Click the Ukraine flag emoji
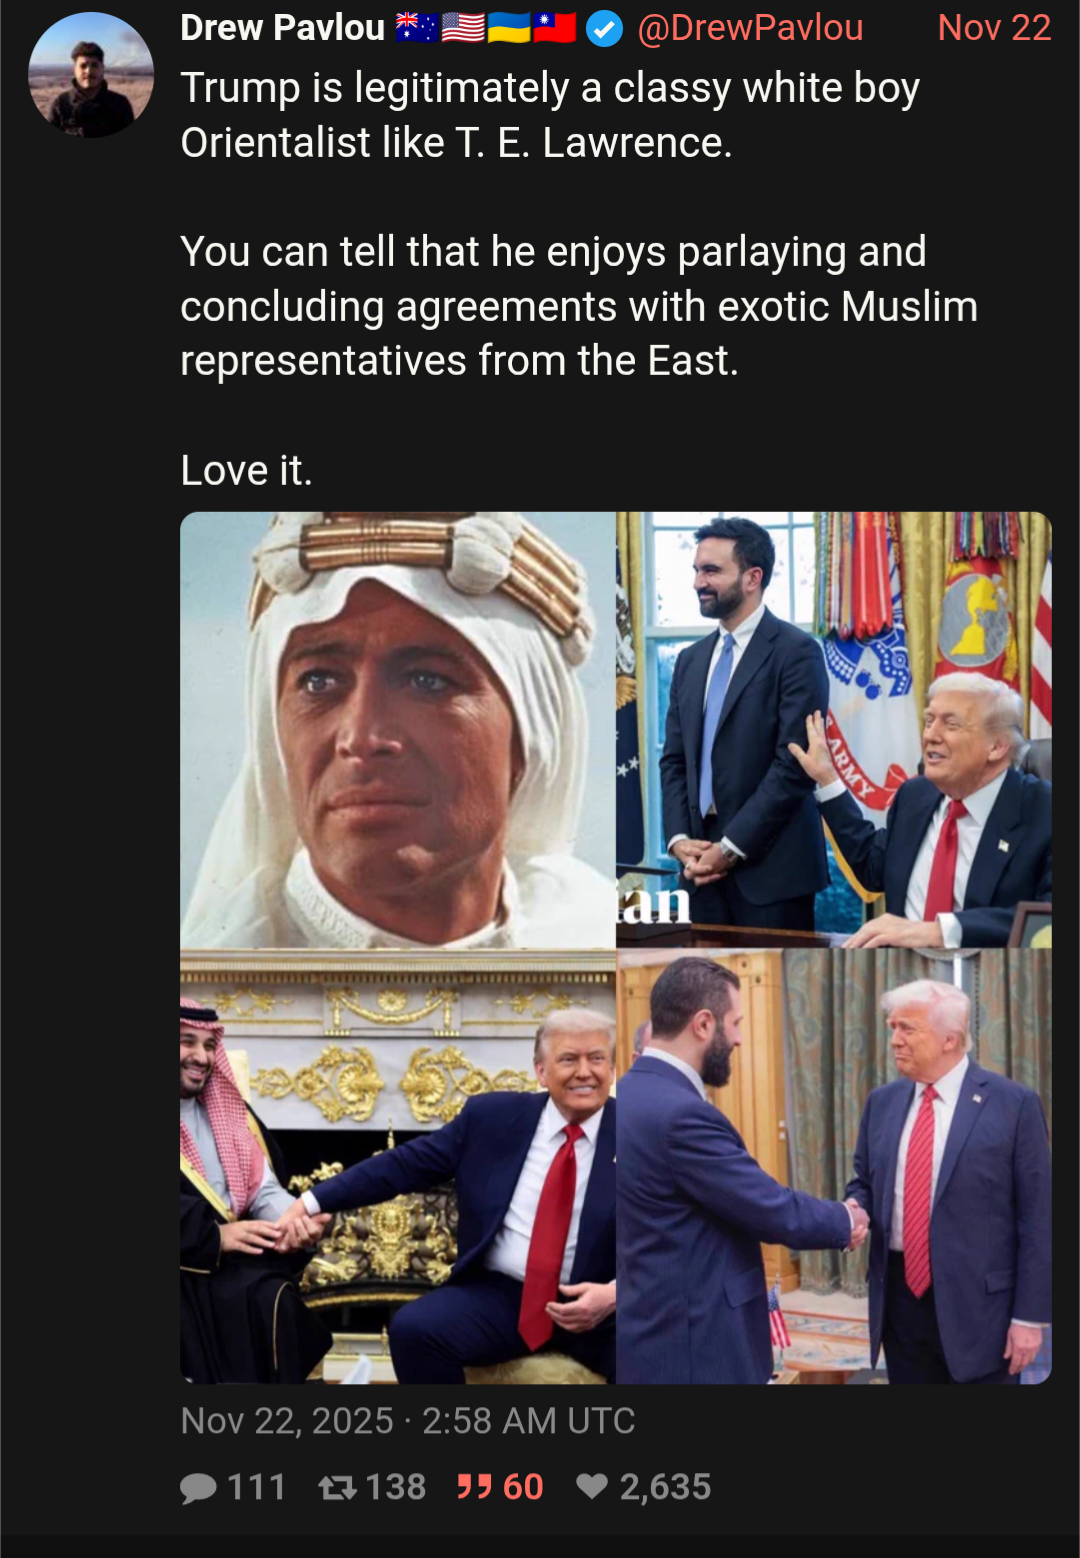1080x1558 pixels. point(509,28)
